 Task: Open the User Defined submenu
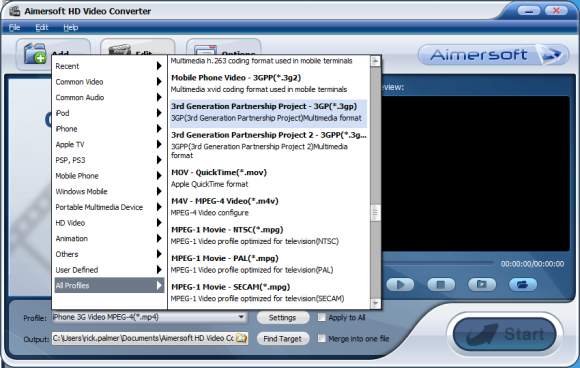tap(109, 270)
